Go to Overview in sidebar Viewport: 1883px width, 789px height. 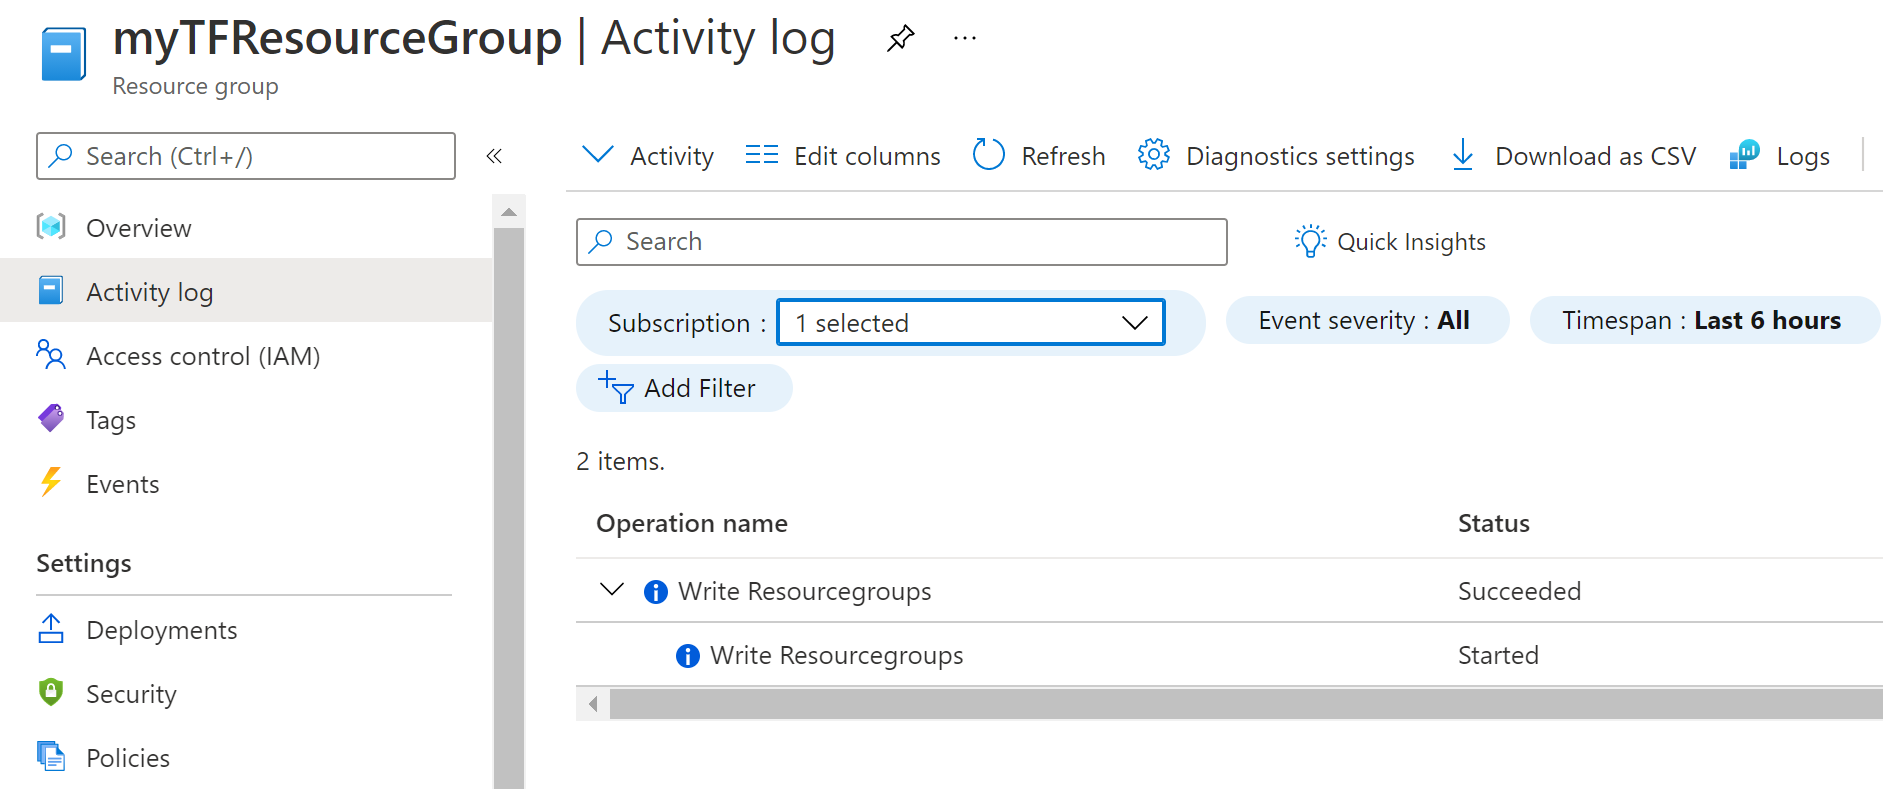click(138, 228)
